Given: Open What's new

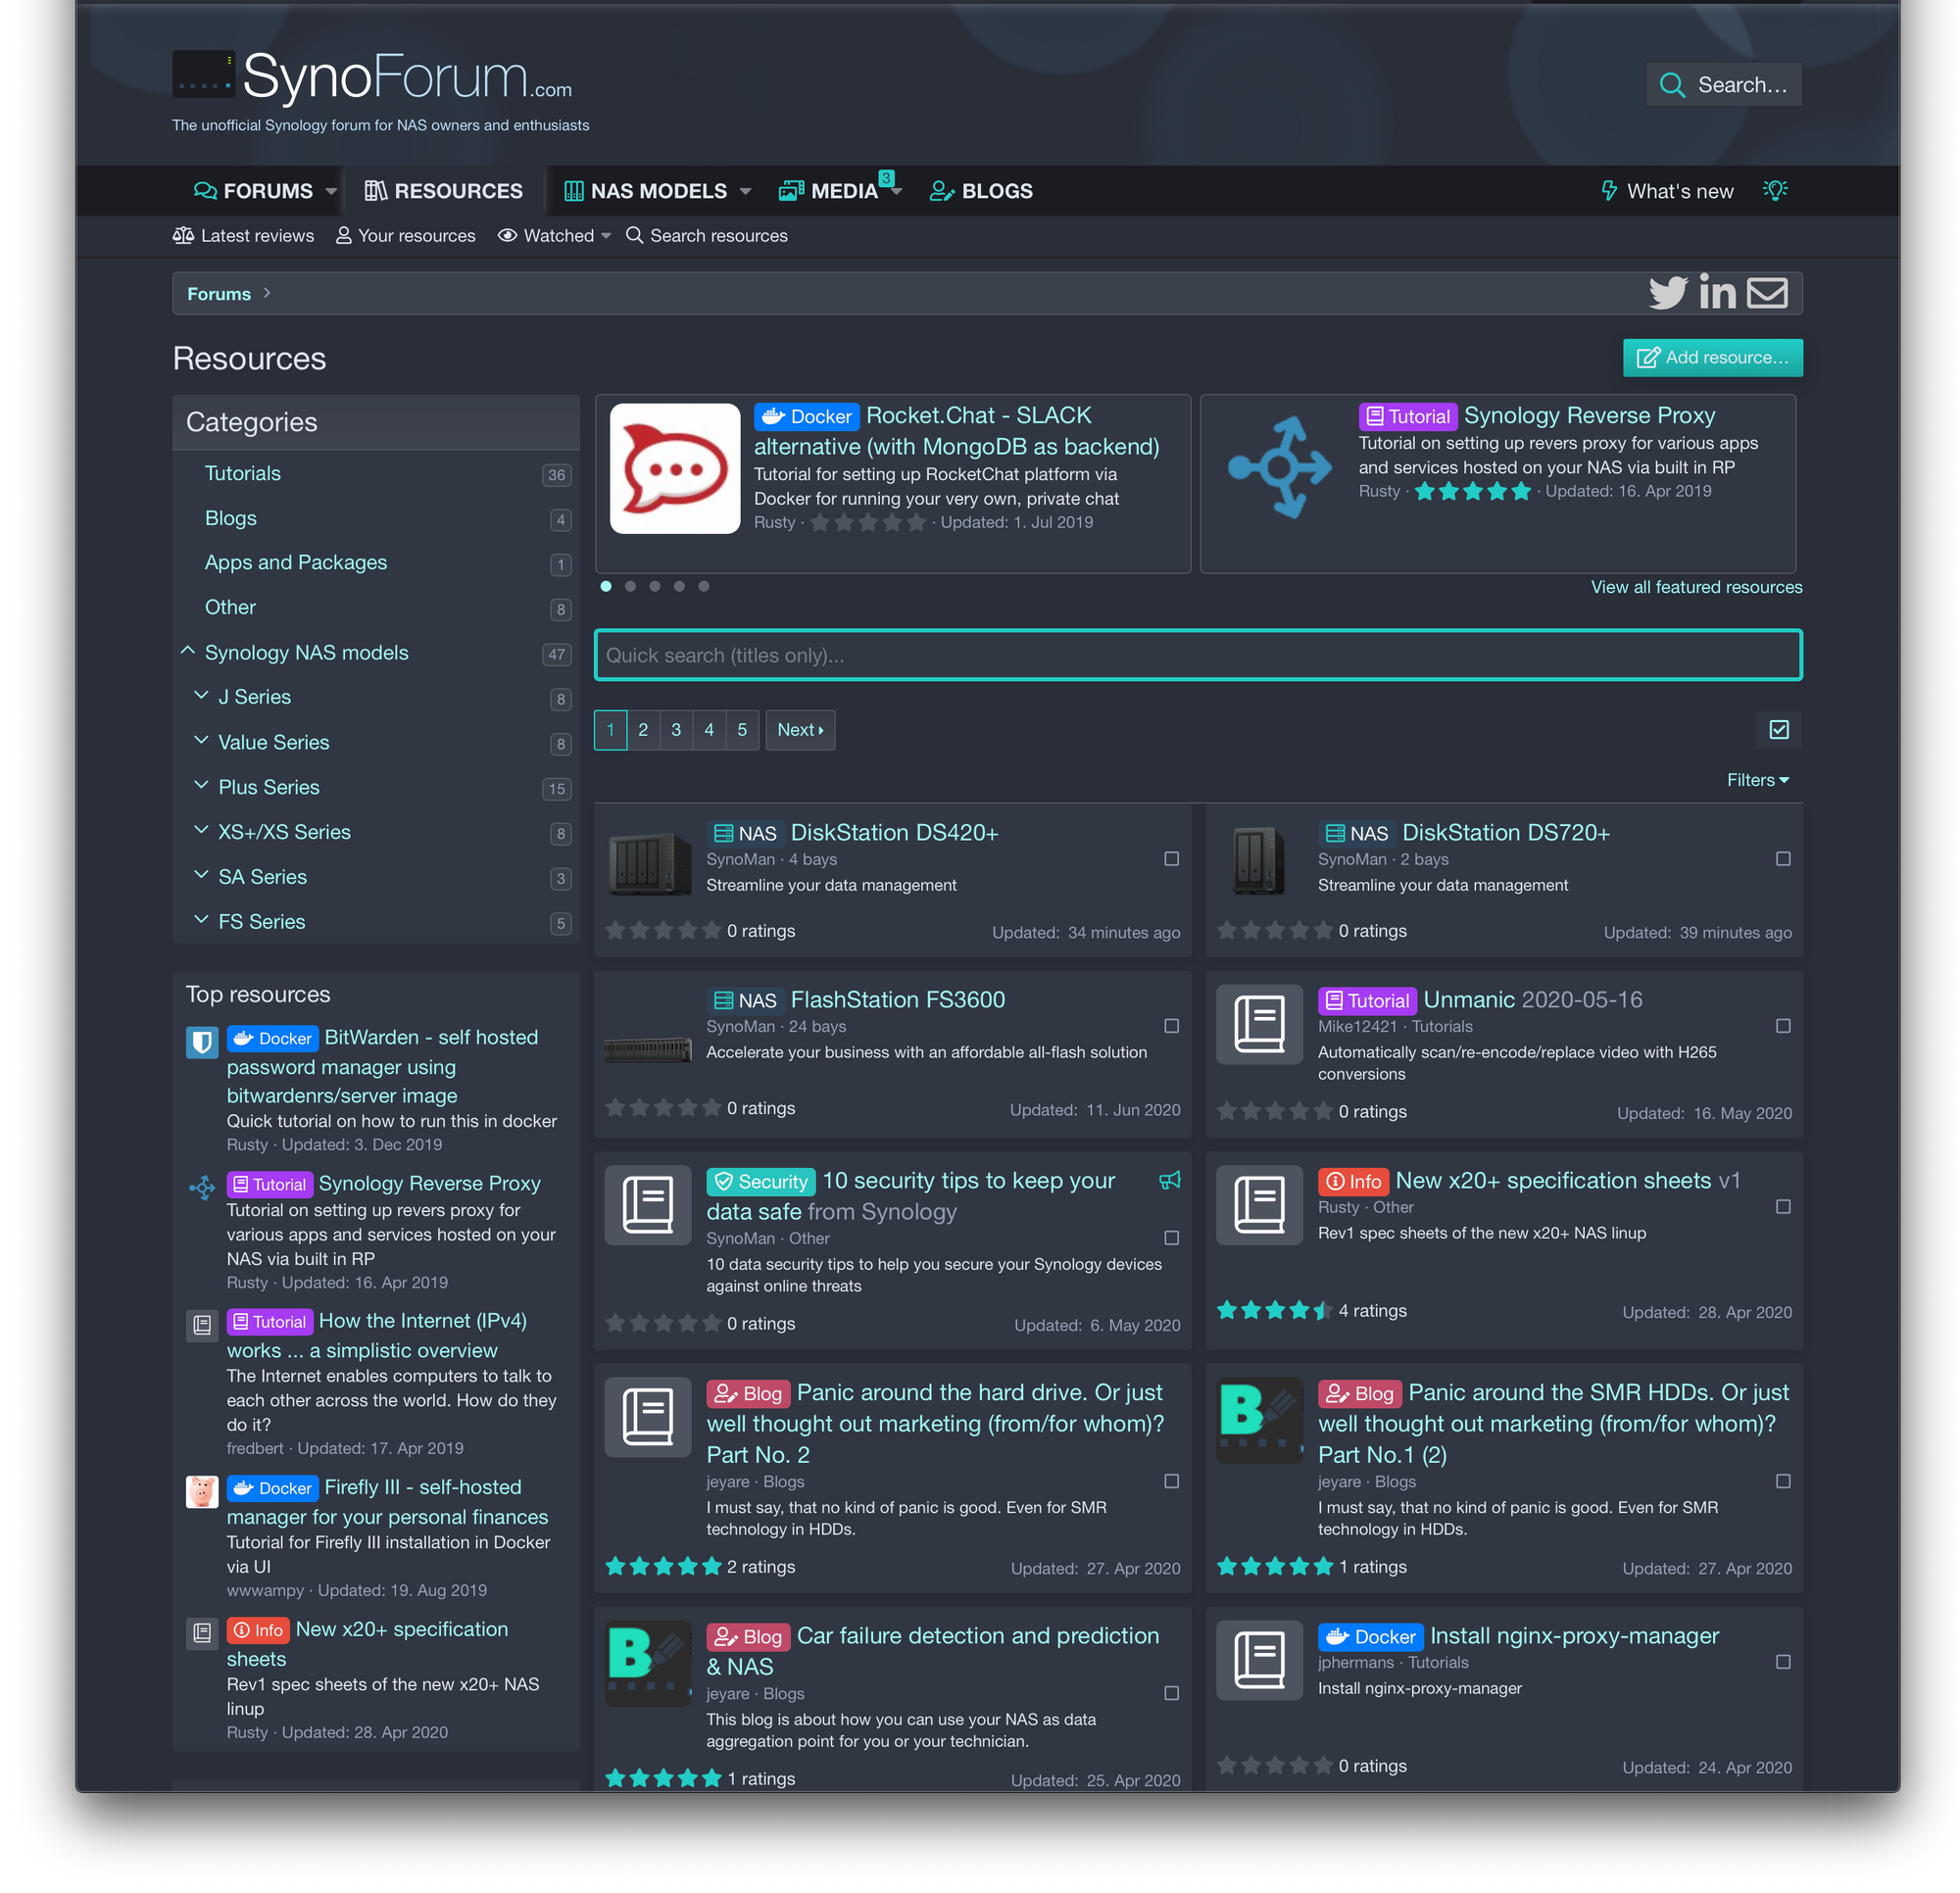Looking at the screenshot, I should pos(1667,191).
